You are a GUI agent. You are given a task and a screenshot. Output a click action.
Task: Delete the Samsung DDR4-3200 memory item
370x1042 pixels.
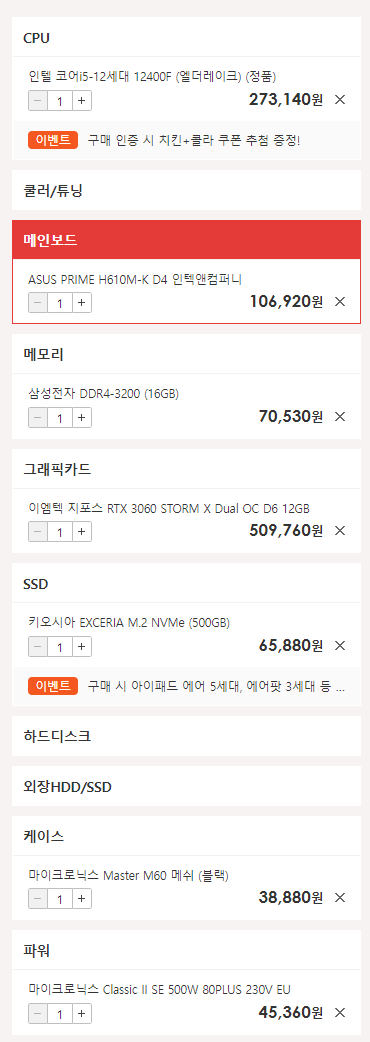point(340,417)
